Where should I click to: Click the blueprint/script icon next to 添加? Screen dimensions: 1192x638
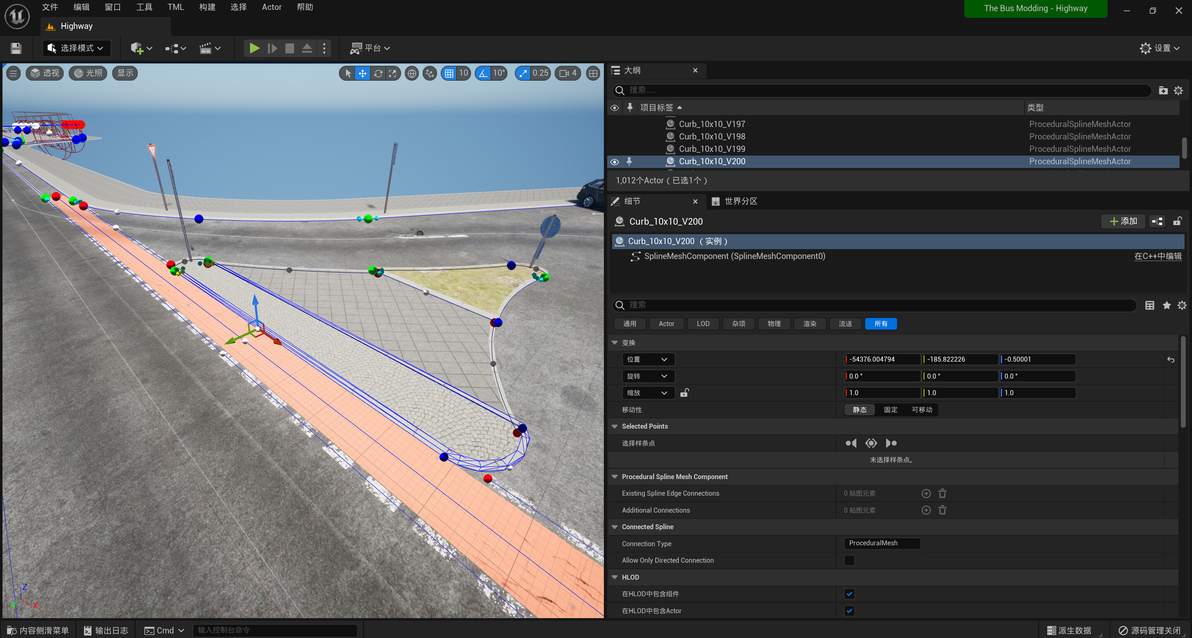pyautogui.click(x=1157, y=221)
